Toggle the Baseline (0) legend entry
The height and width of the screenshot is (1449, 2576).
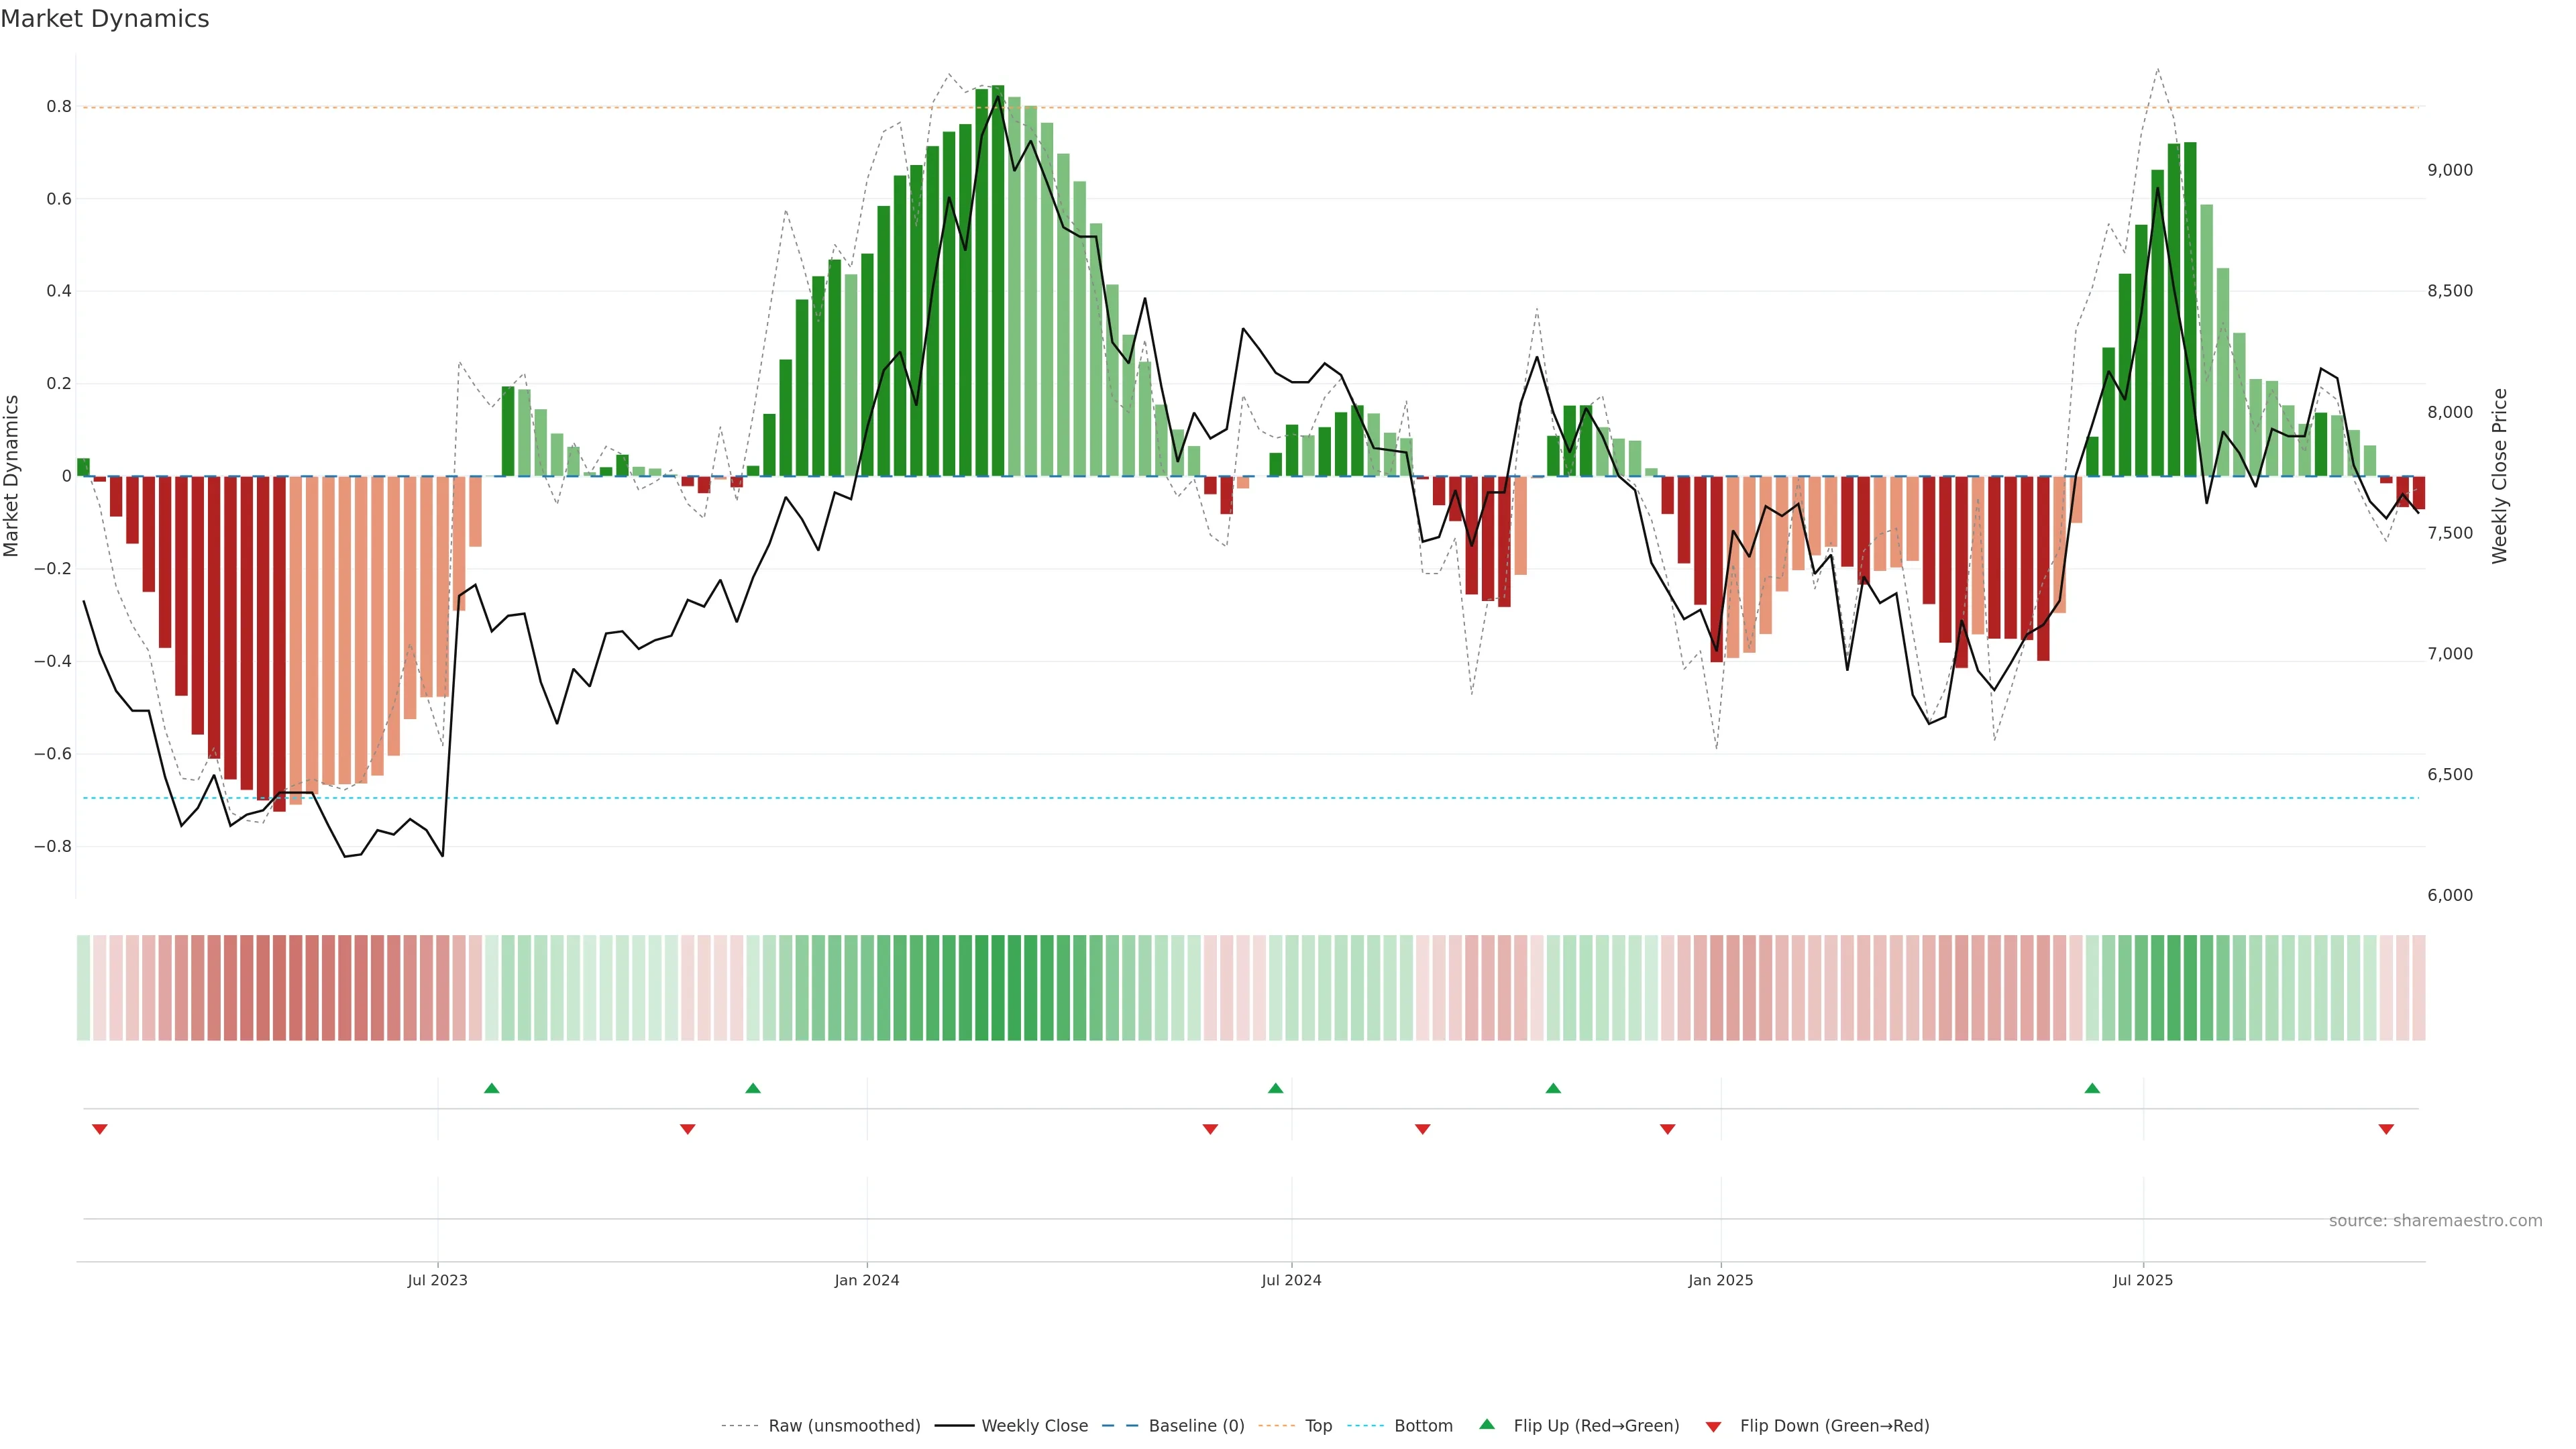point(1196,1426)
